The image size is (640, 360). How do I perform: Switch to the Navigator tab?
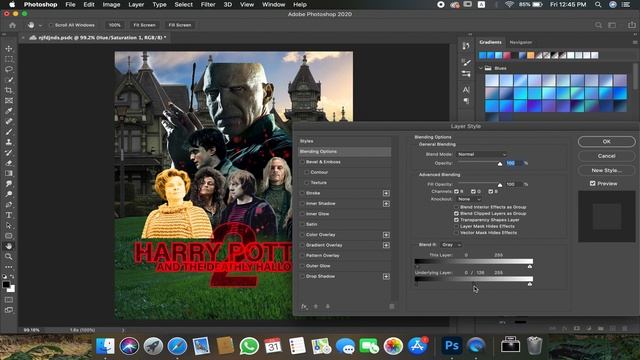[520, 42]
